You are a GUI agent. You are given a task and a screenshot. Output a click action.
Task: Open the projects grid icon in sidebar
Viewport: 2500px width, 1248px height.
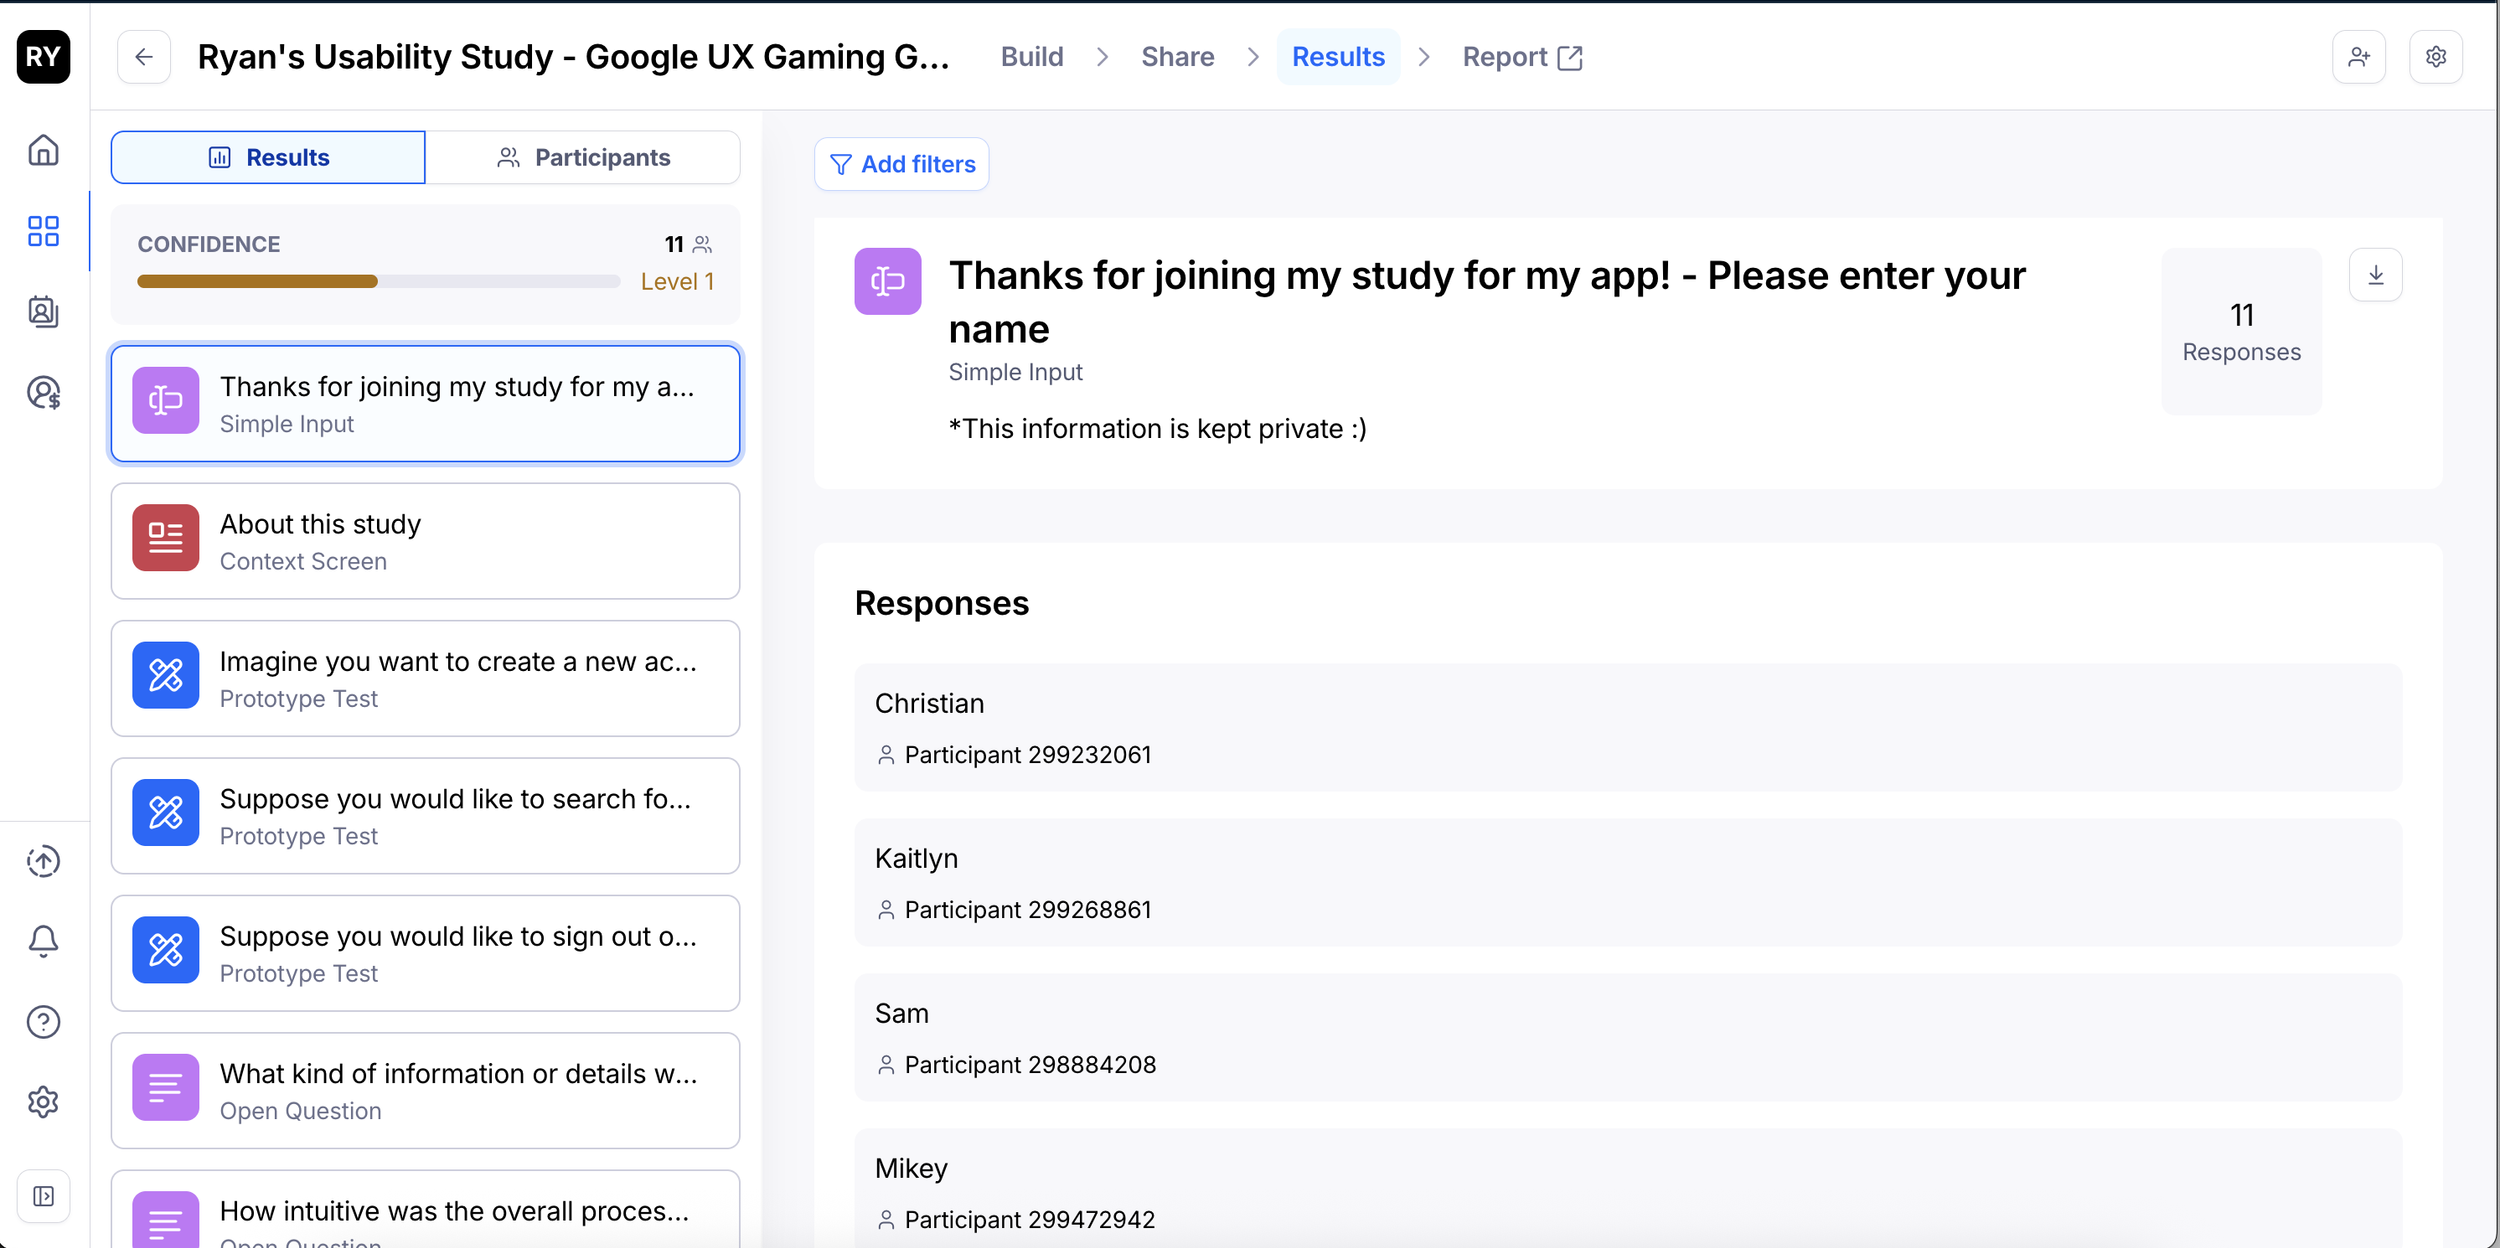(x=43, y=231)
